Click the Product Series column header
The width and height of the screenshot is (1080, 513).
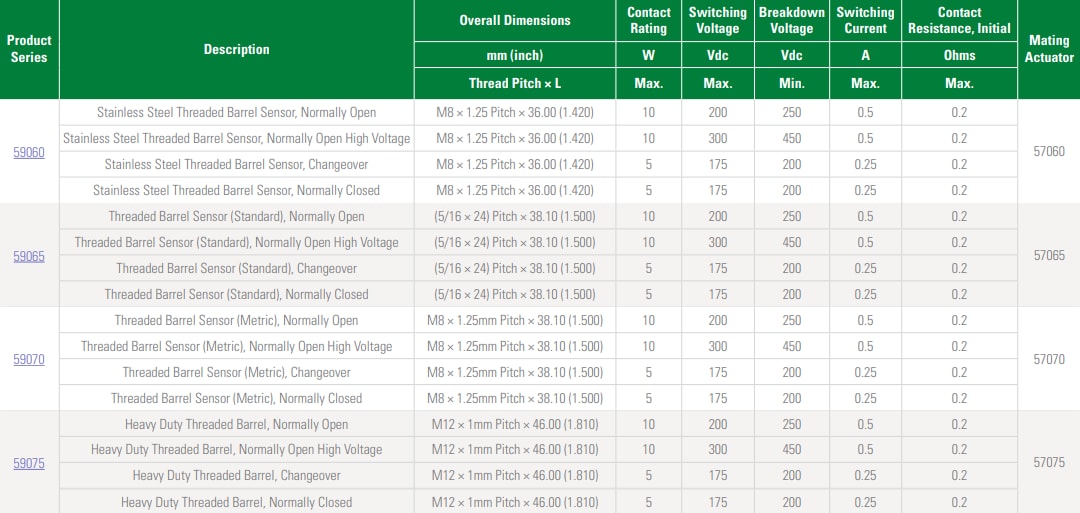[29, 49]
